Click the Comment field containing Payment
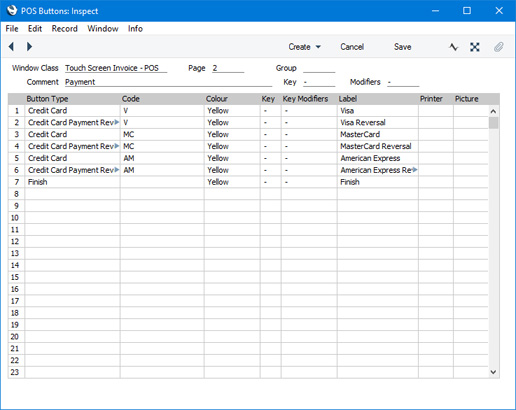Screen dimensions: 516x410 tap(168, 82)
